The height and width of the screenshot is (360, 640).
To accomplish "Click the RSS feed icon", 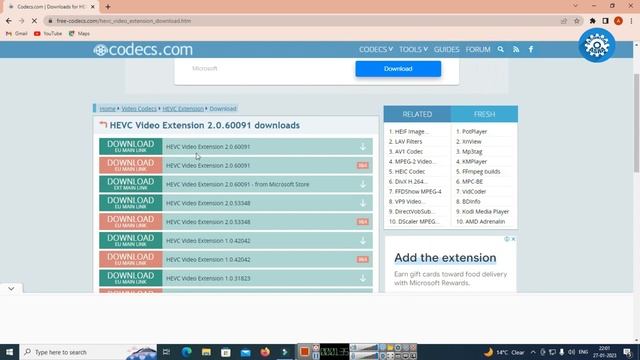I will tap(516, 49).
